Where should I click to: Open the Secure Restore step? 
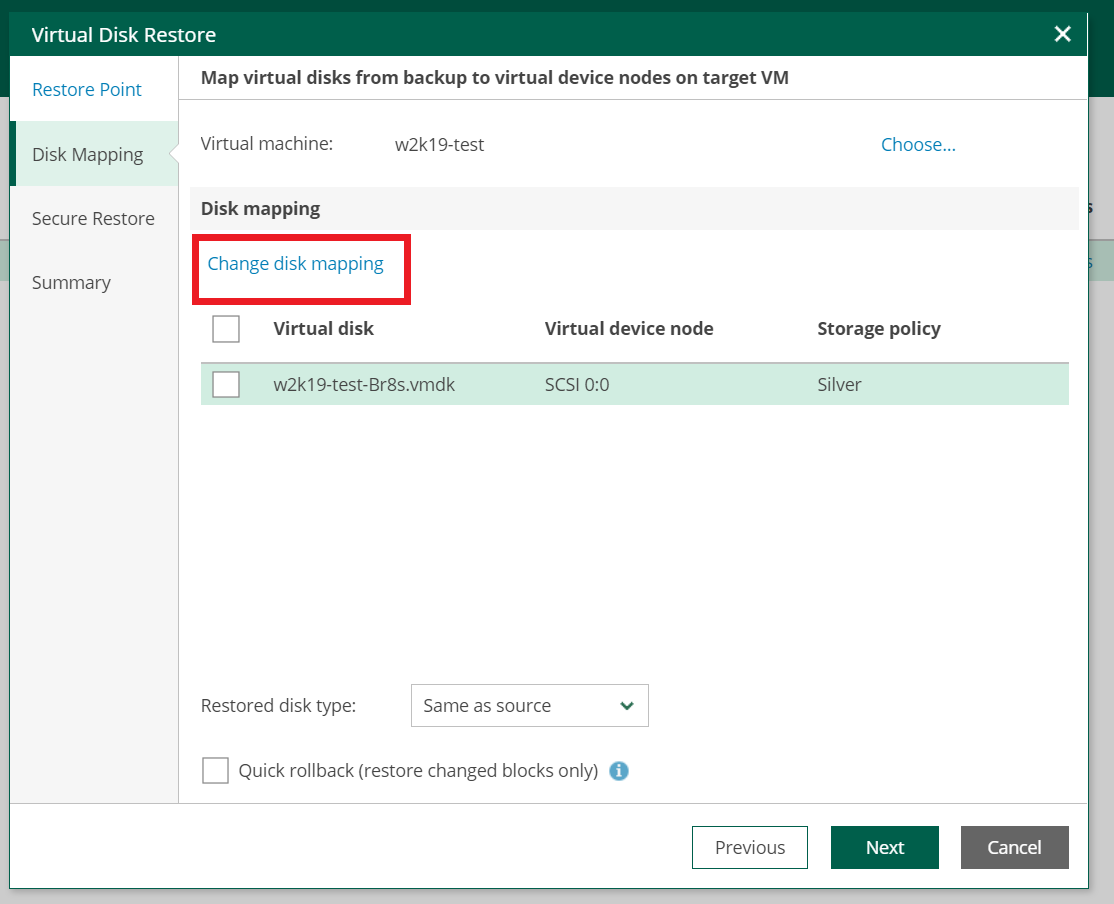coord(94,218)
